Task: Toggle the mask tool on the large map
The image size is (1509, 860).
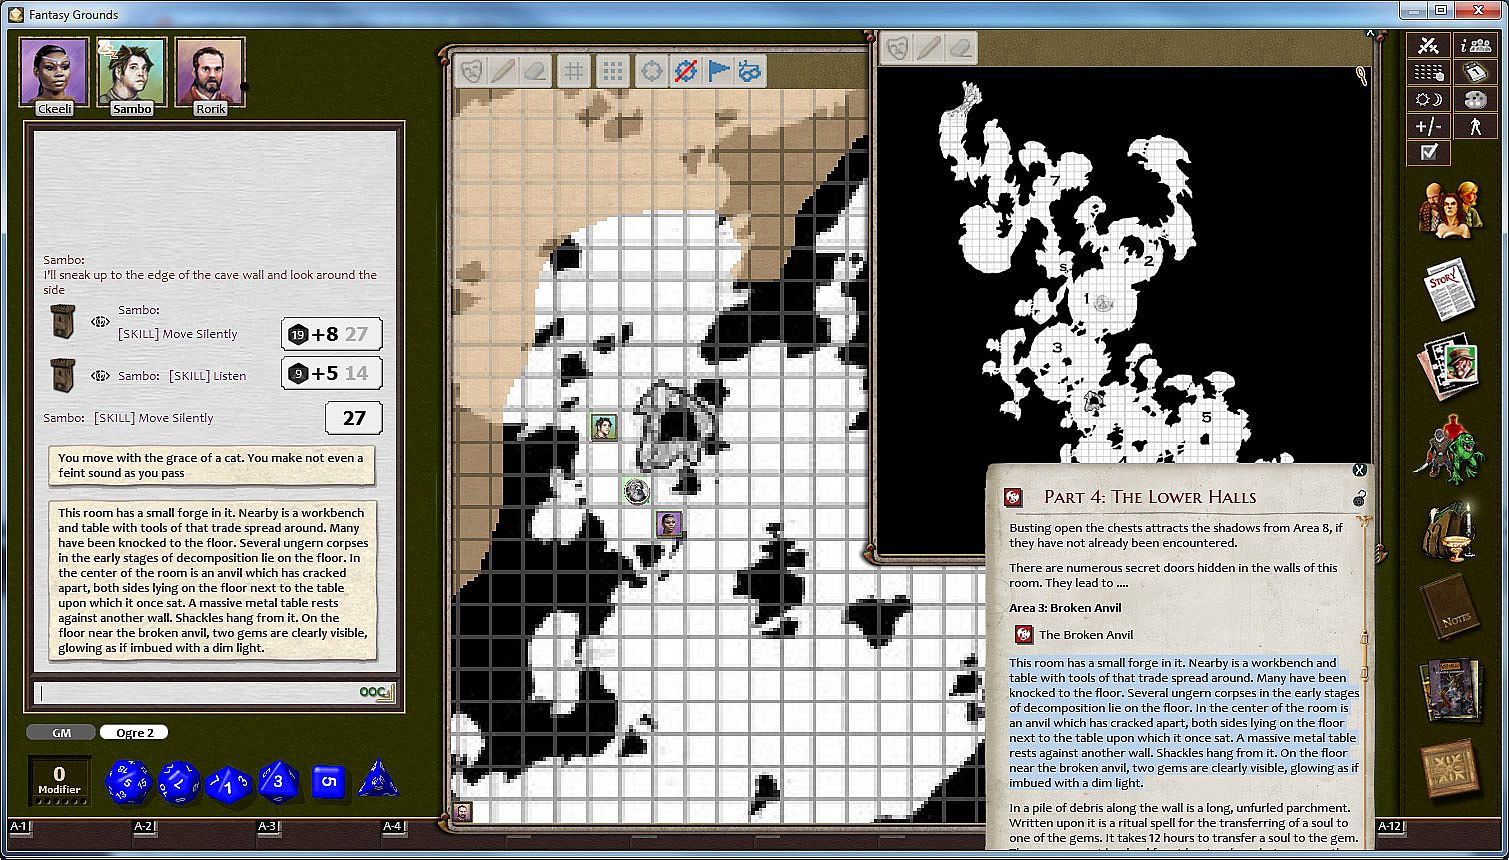Action: click(471, 71)
